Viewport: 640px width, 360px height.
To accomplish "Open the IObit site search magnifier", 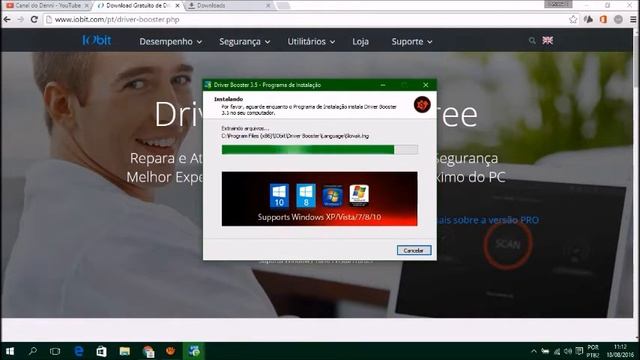I will [x=532, y=41].
